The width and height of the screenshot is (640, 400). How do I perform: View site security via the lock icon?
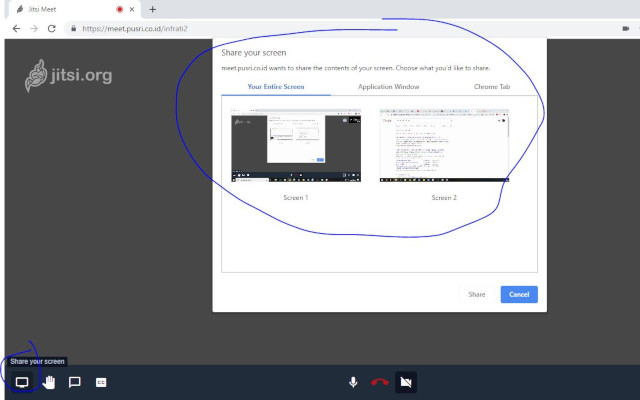pos(73,29)
